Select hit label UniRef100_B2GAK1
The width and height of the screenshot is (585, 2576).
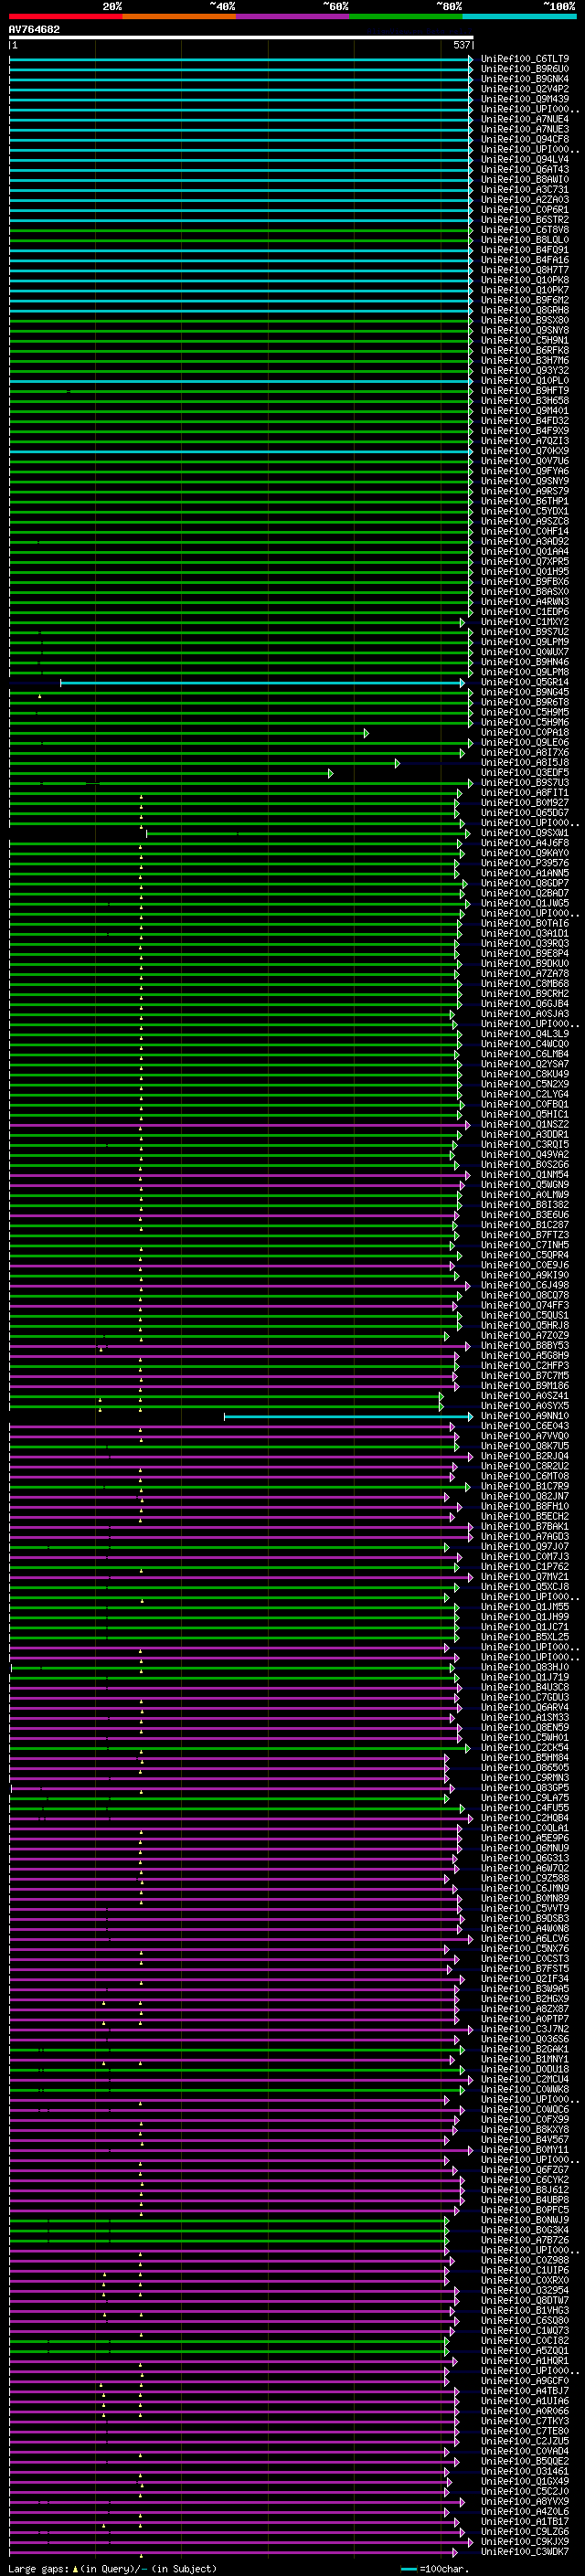click(x=525, y=2049)
